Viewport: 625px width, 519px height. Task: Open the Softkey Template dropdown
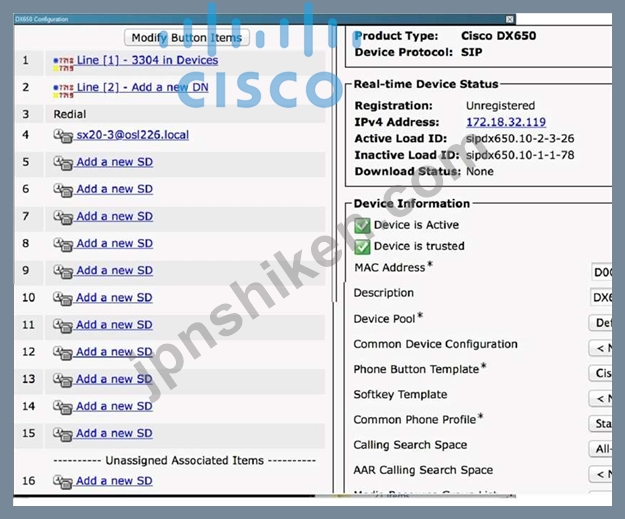pos(601,398)
